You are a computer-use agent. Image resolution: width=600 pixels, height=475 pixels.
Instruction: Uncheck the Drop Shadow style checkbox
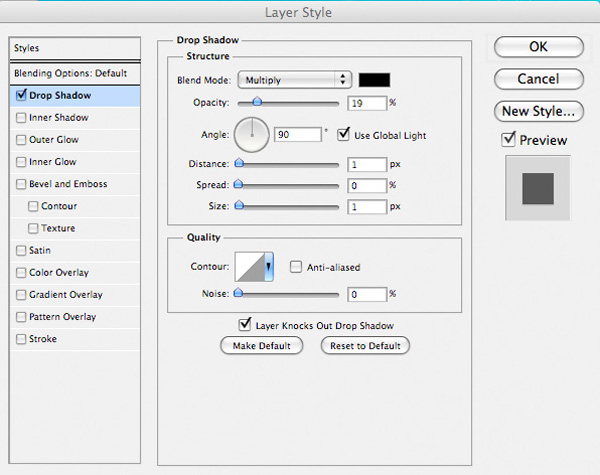coord(21,95)
